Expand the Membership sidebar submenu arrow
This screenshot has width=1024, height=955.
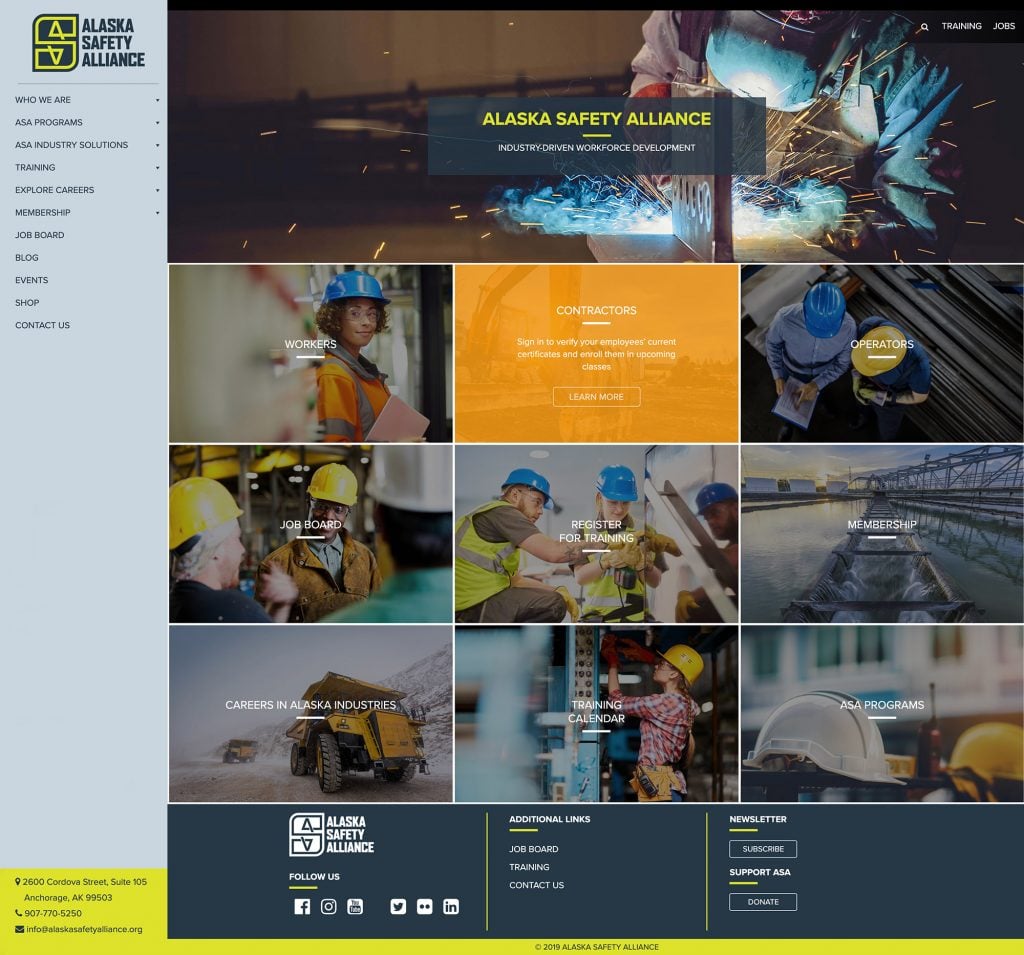[157, 213]
